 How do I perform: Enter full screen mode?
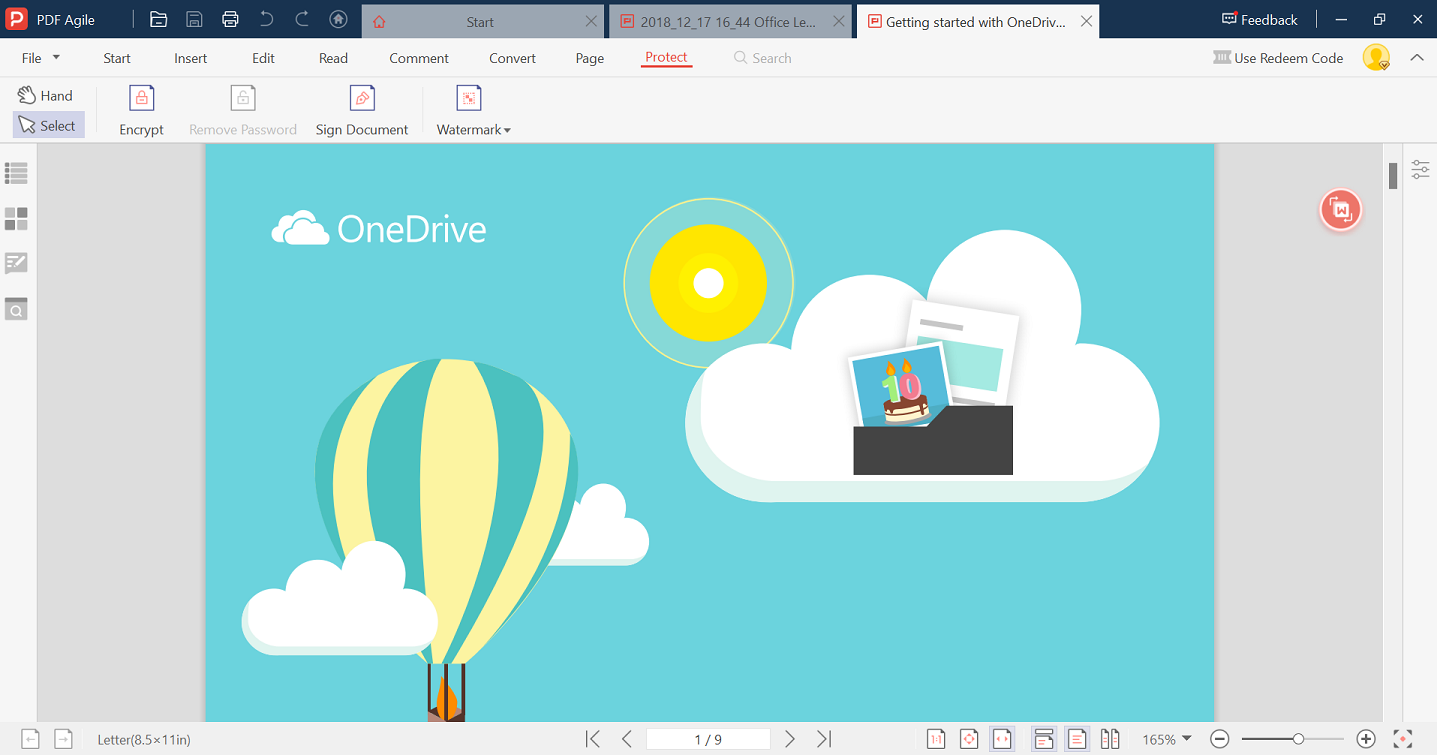1402,739
